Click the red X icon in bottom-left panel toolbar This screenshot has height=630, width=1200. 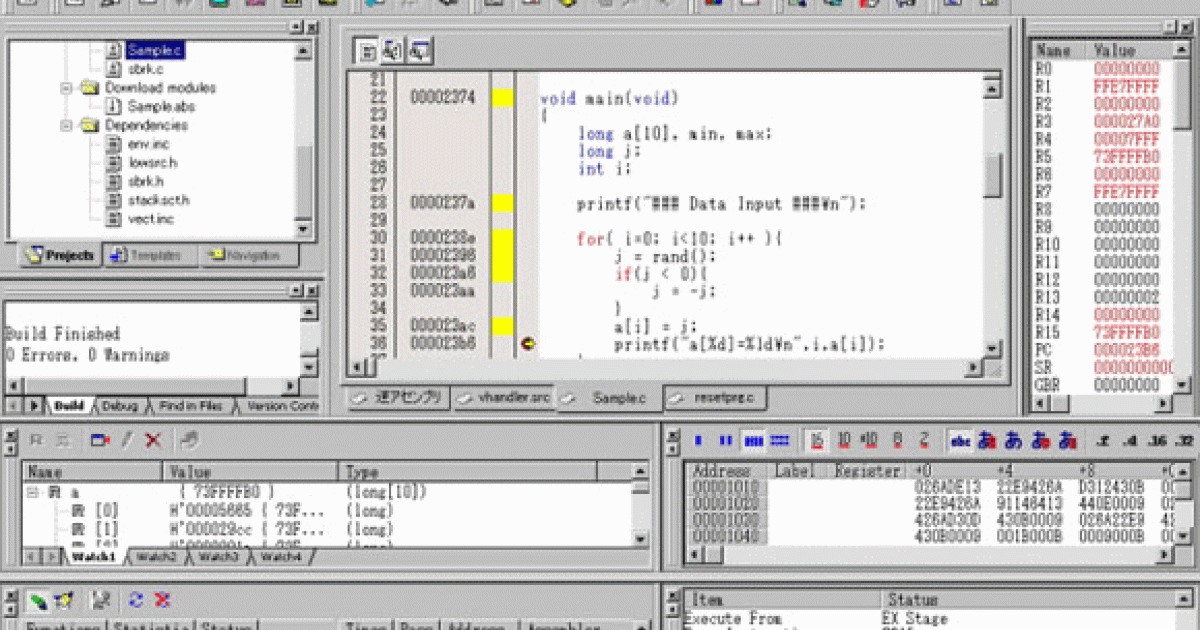[x=162, y=600]
